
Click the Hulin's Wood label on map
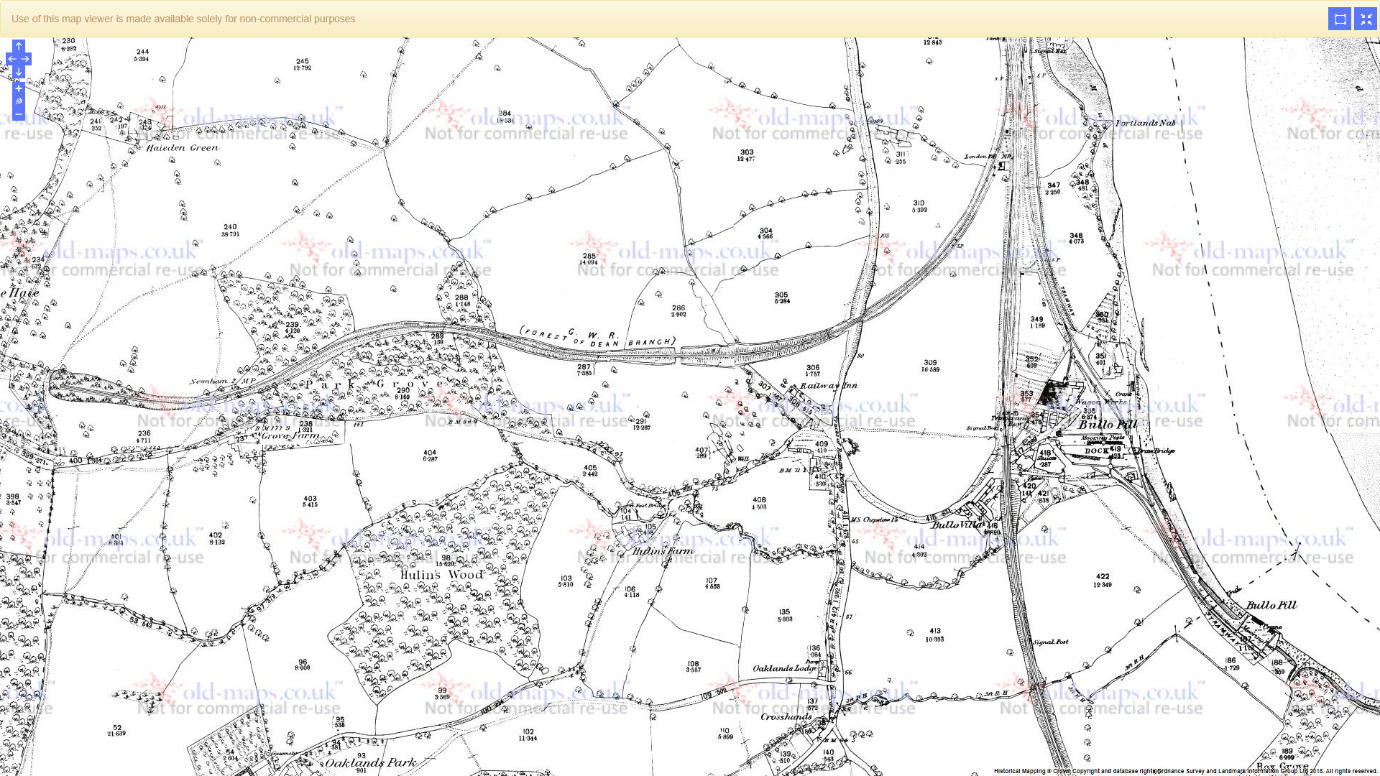pos(441,575)
